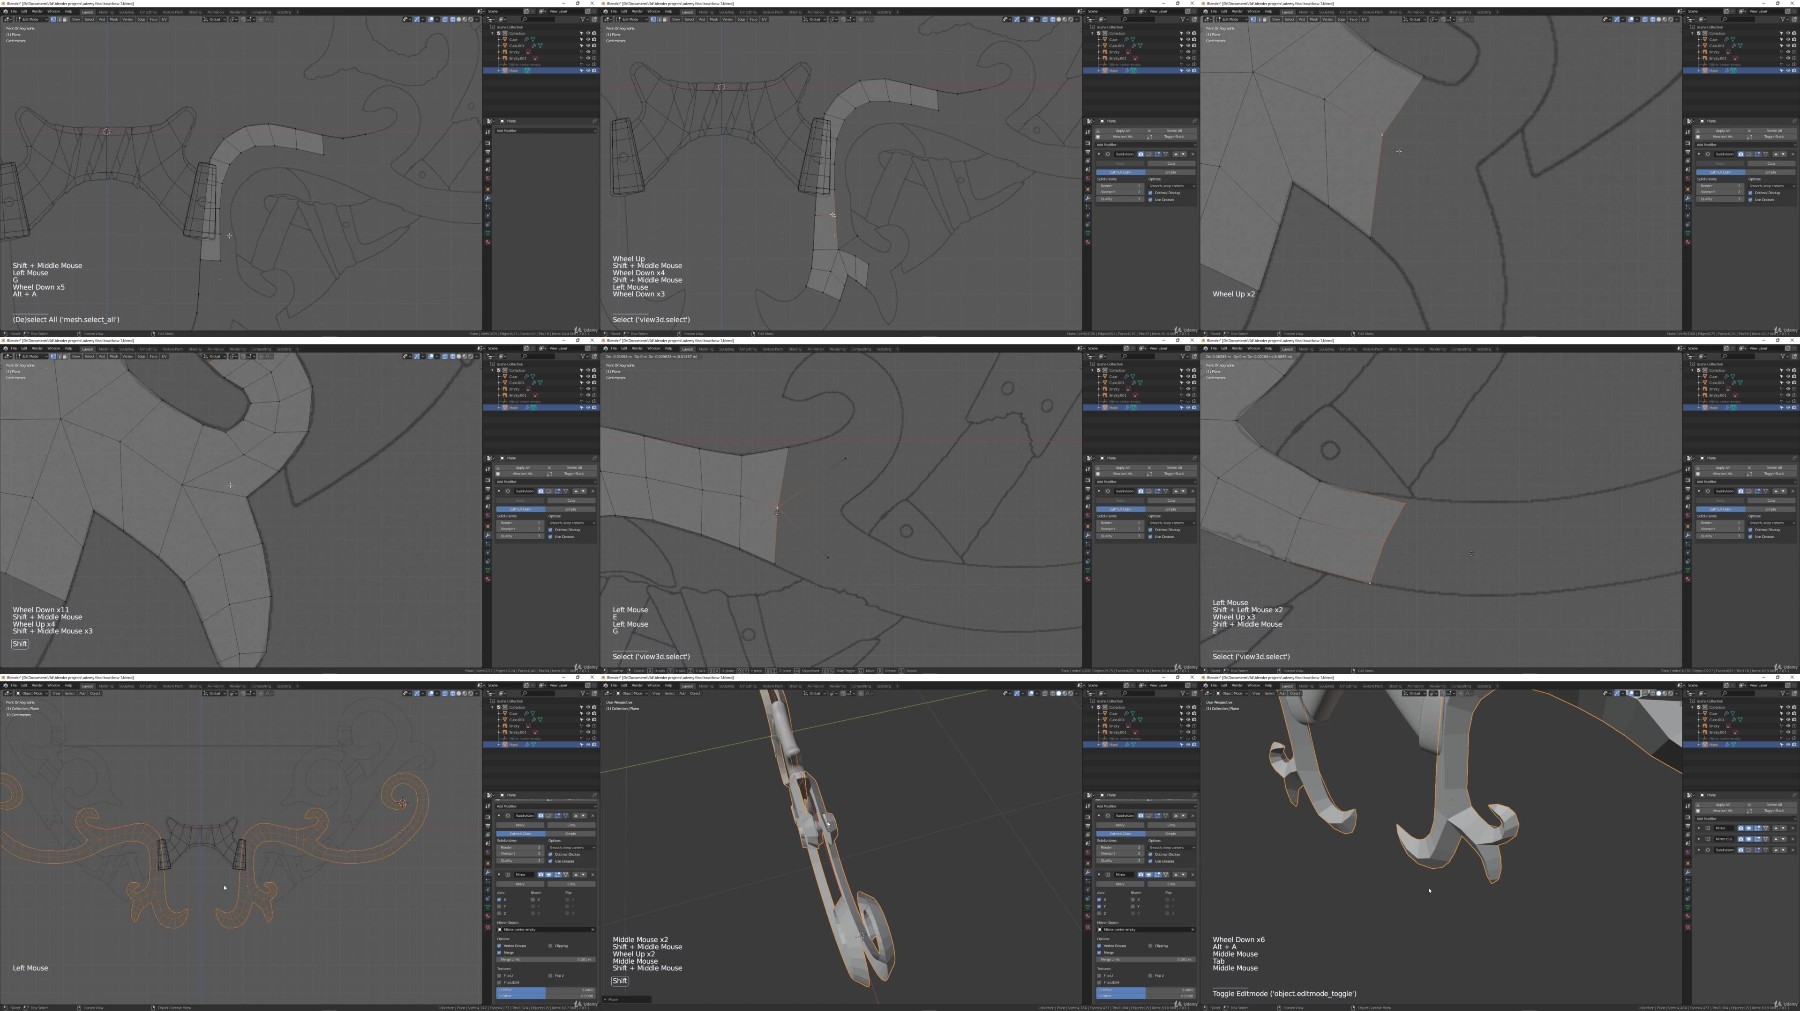Select Plane outliner item in 'Wheel Down x11' frame
1800x1011 pixels.
pyautogui.click(x=513, y=407)
